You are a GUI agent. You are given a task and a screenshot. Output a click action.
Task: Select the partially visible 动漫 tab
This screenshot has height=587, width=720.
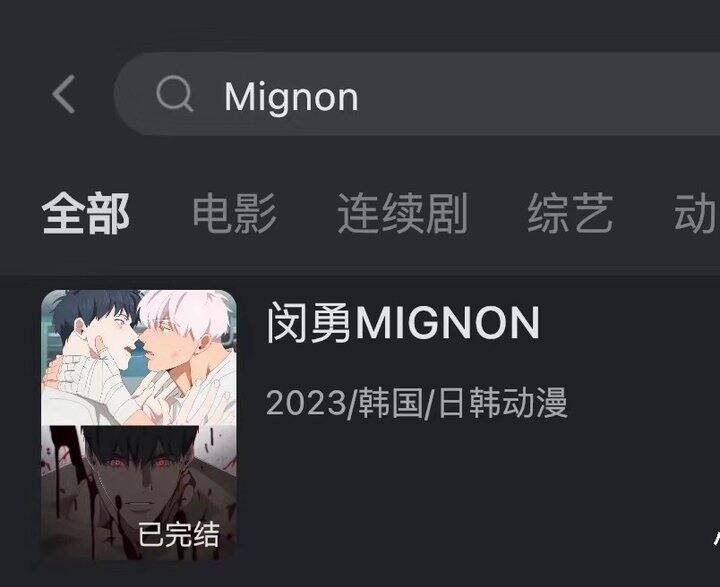pos(697,214)
